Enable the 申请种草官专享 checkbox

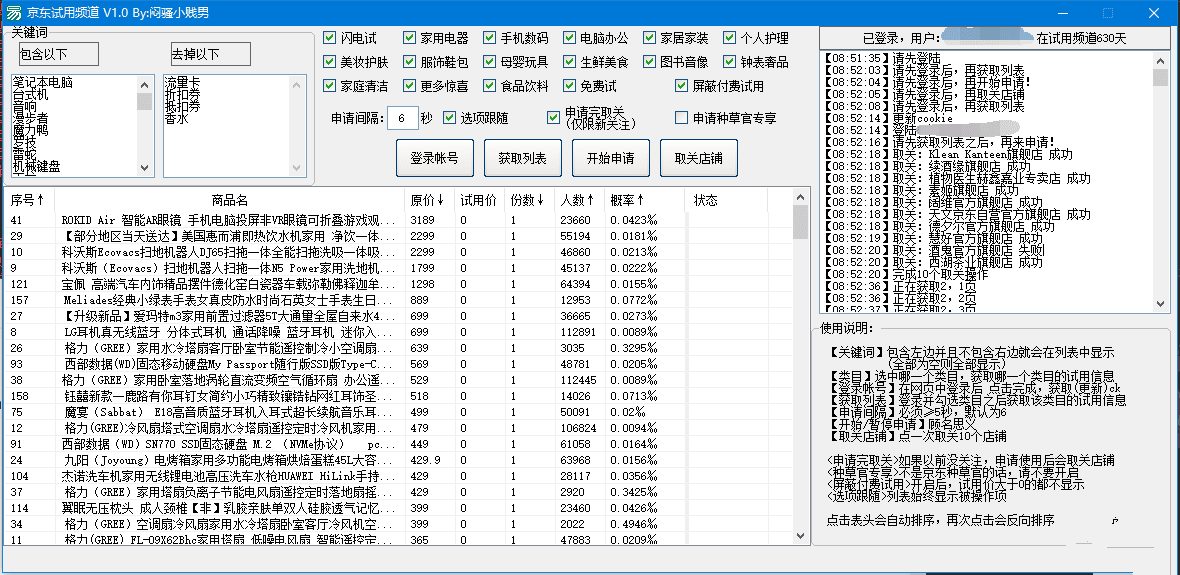pos(682,118)
